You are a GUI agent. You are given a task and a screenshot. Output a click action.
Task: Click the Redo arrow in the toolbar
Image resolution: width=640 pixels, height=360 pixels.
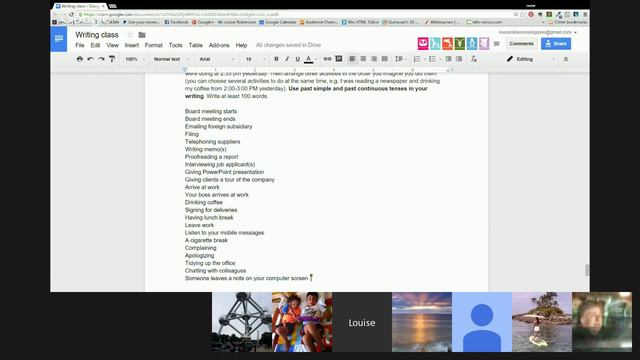101,59
